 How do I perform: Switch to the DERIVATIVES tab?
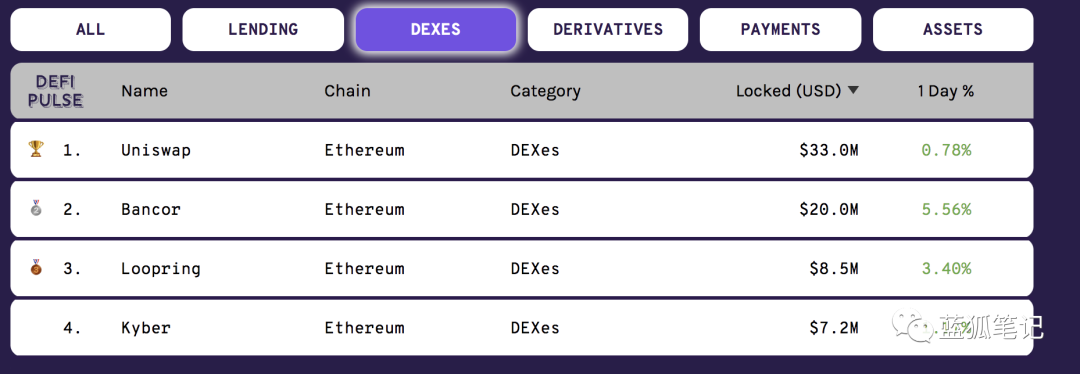[x=608, y=30]
